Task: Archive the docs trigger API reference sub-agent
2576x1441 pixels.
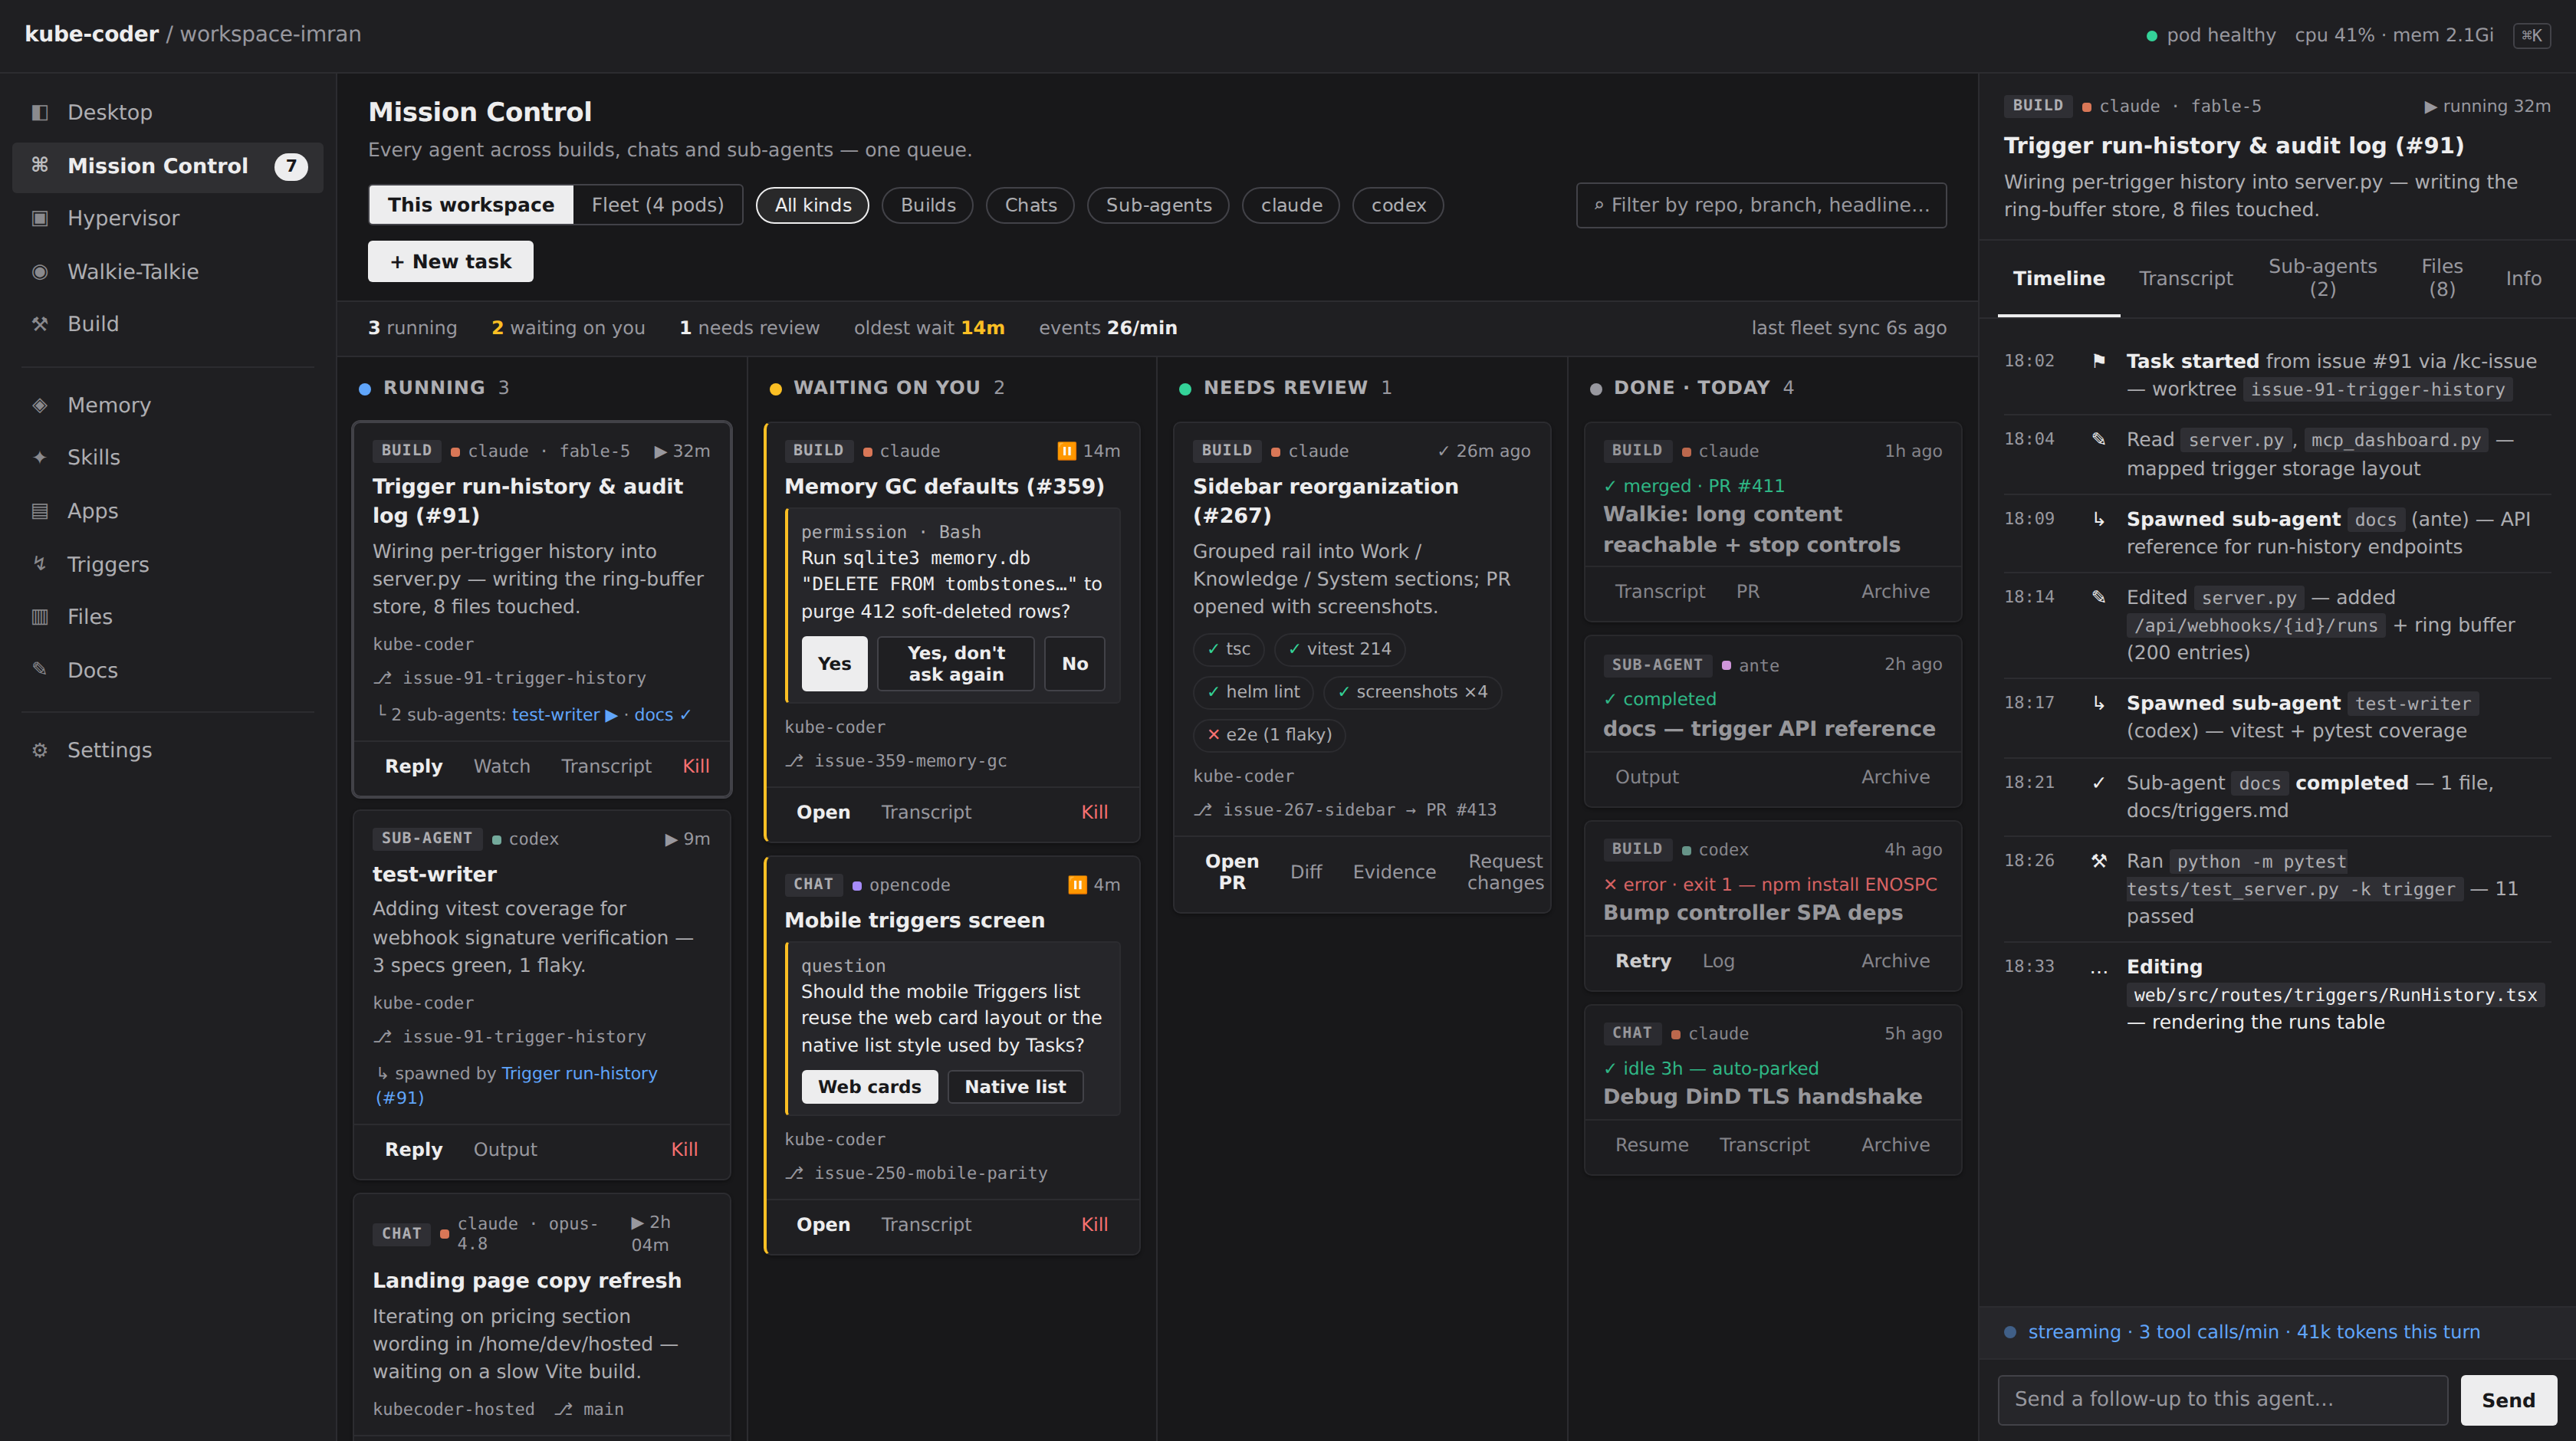Action: (x=1895, y=777)
